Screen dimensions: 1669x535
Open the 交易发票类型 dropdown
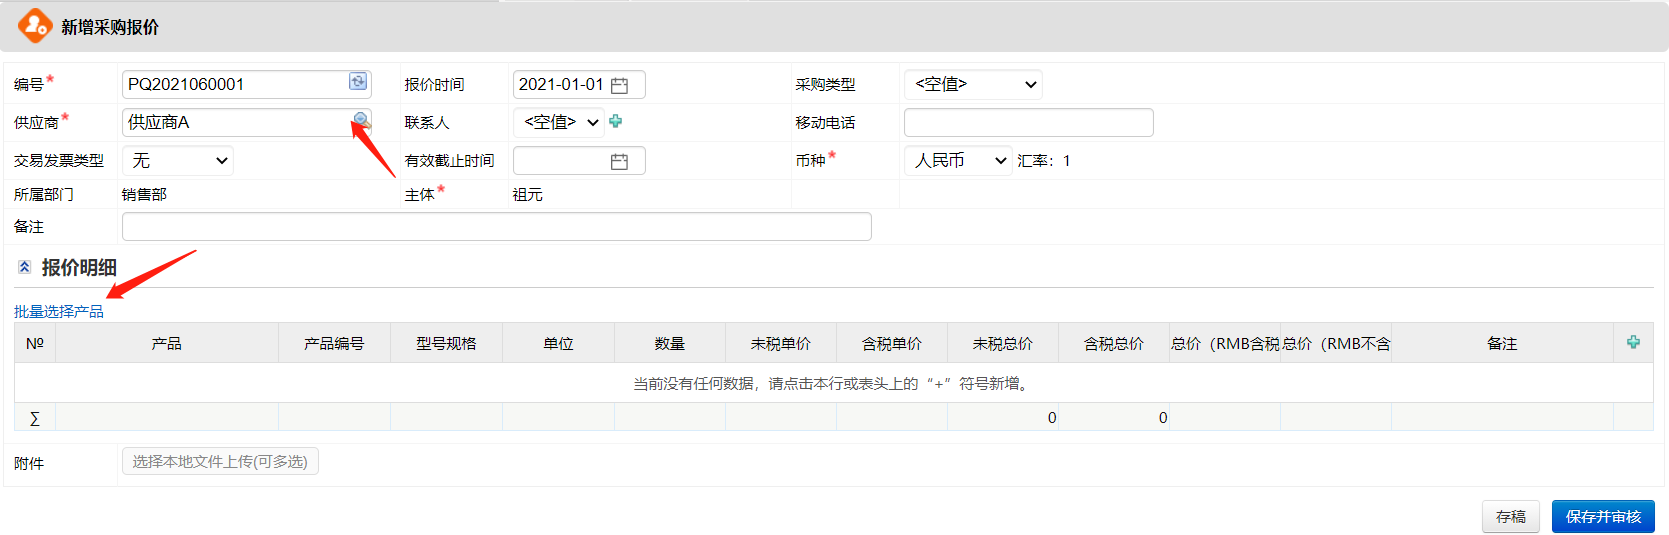pyautogui.click(x=178, y=160)
